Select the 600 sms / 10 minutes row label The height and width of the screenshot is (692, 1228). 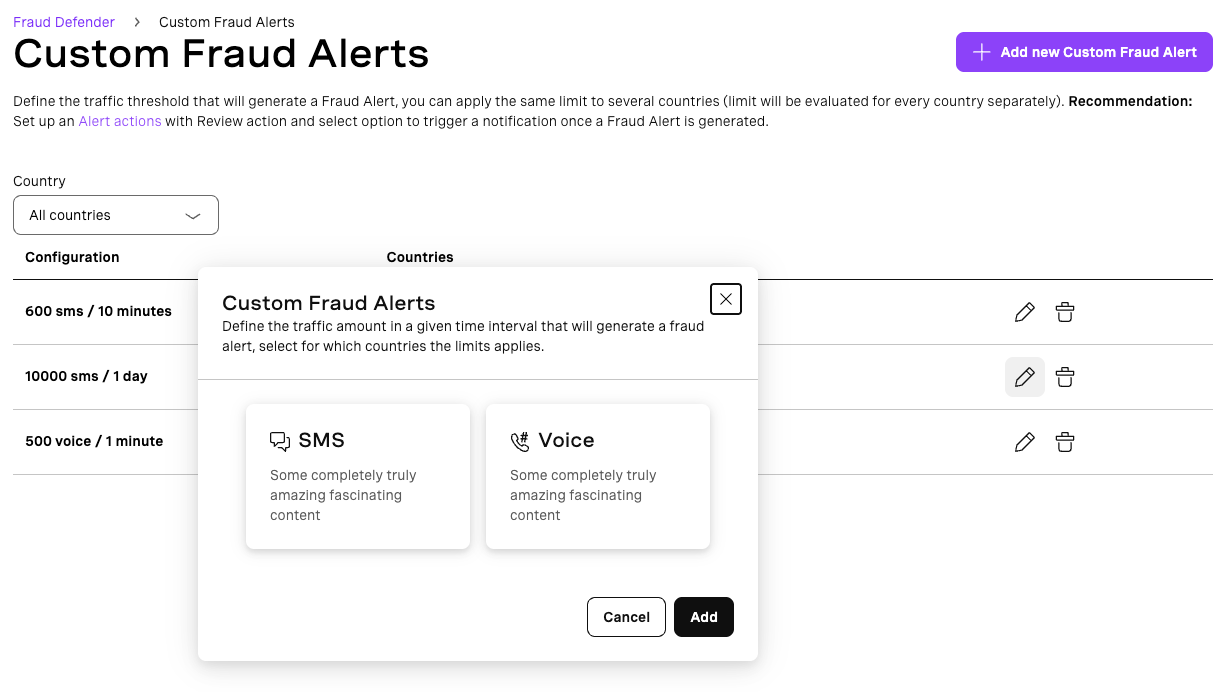(98, 311)
